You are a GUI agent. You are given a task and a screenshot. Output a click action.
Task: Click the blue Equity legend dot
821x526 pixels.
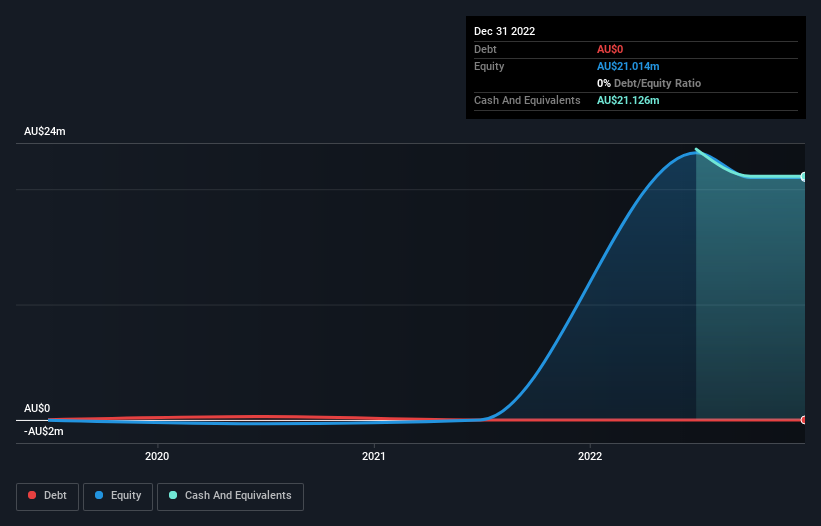99,495
